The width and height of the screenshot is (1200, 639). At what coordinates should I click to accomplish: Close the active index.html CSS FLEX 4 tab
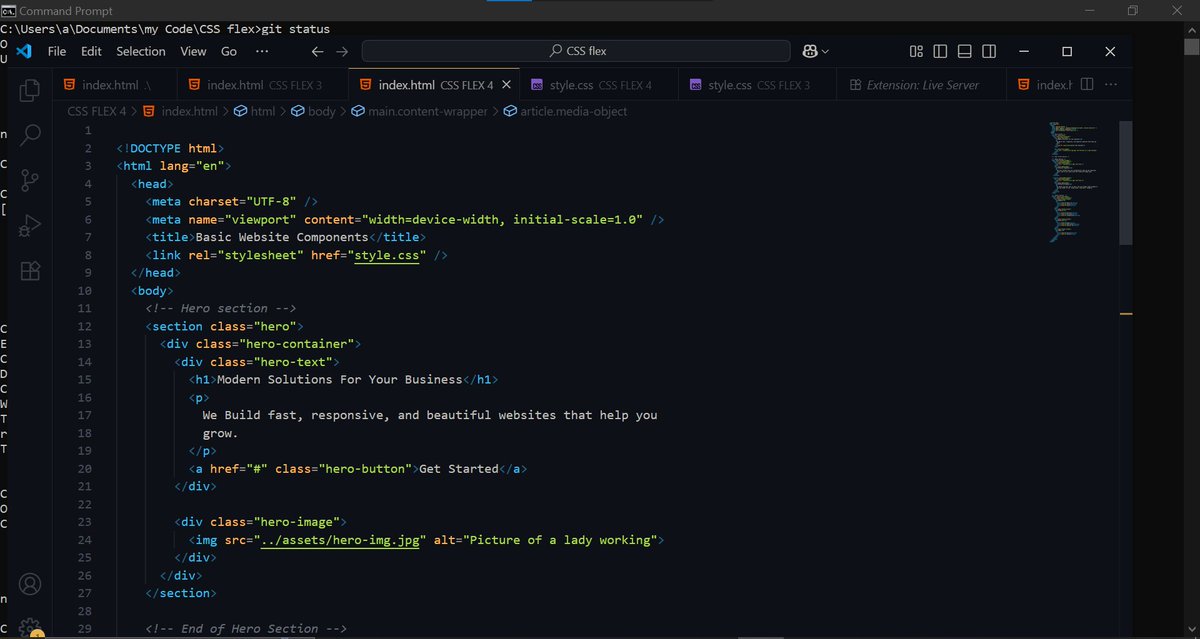(x=507, y=85)
